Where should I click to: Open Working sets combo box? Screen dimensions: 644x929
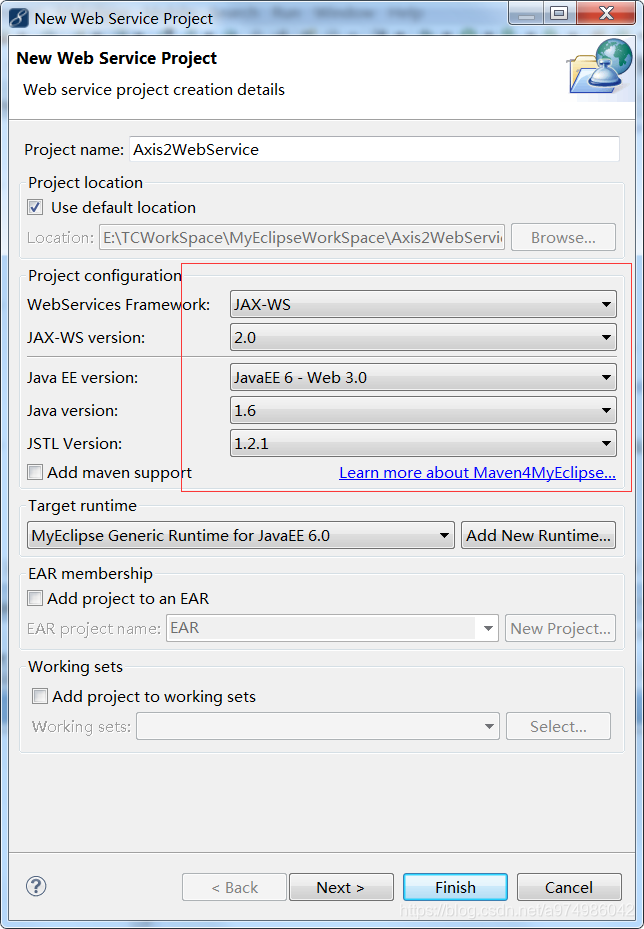click(318, 726)
